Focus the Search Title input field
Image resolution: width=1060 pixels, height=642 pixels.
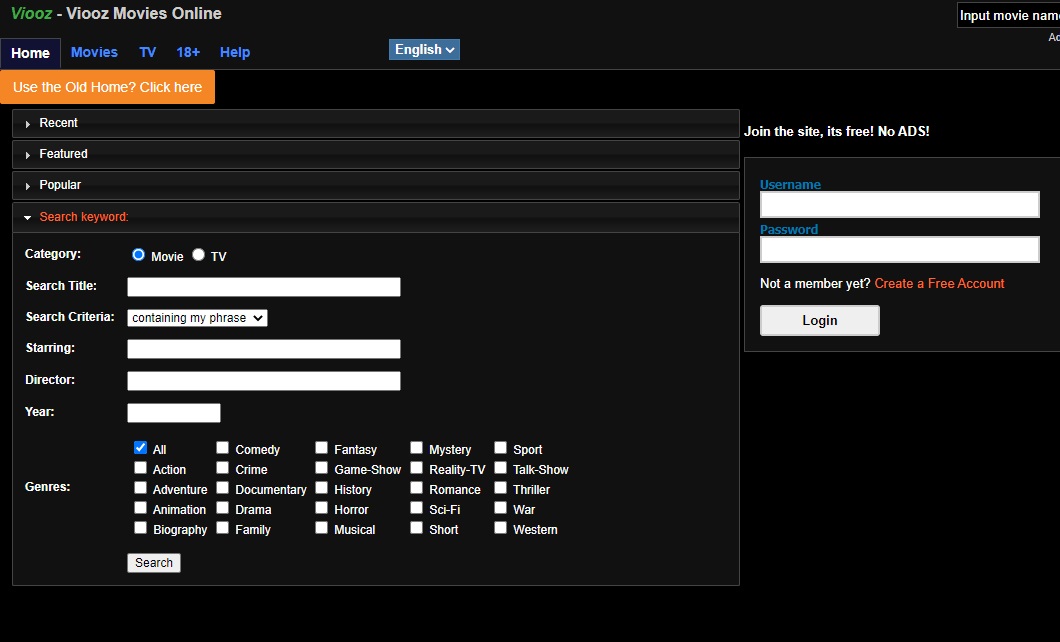[x=264, y=287]
